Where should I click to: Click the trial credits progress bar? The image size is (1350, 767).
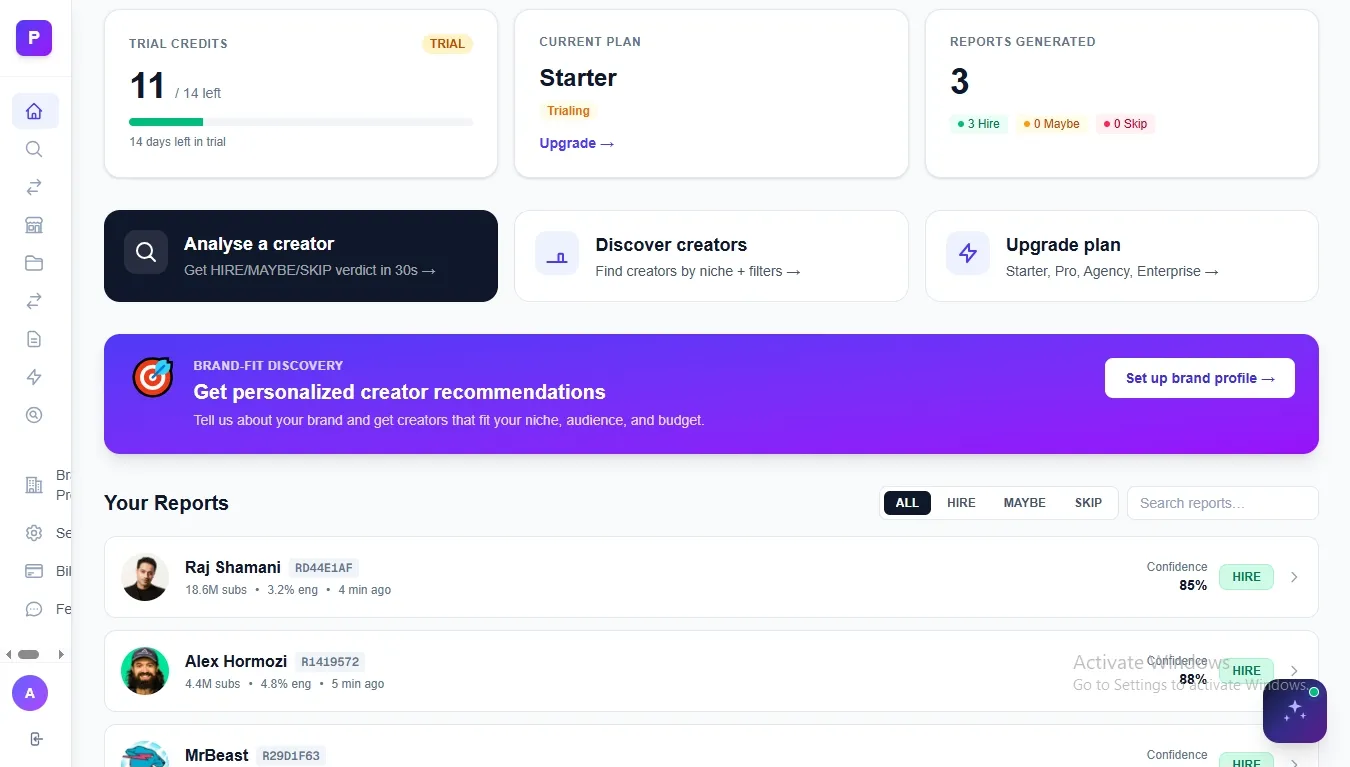point(301,122)
